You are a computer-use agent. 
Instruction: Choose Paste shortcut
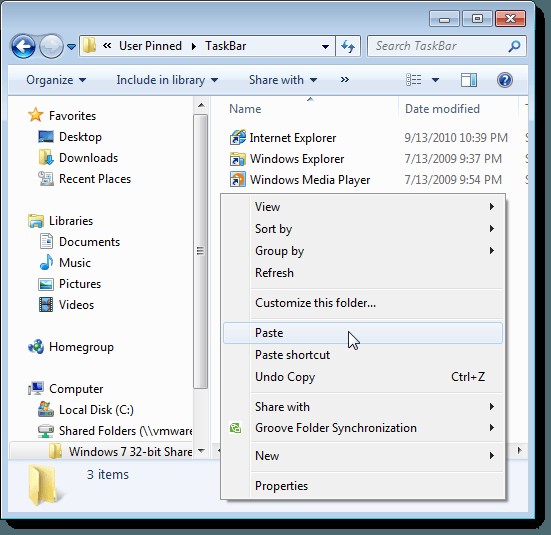(x=363, y=355)
